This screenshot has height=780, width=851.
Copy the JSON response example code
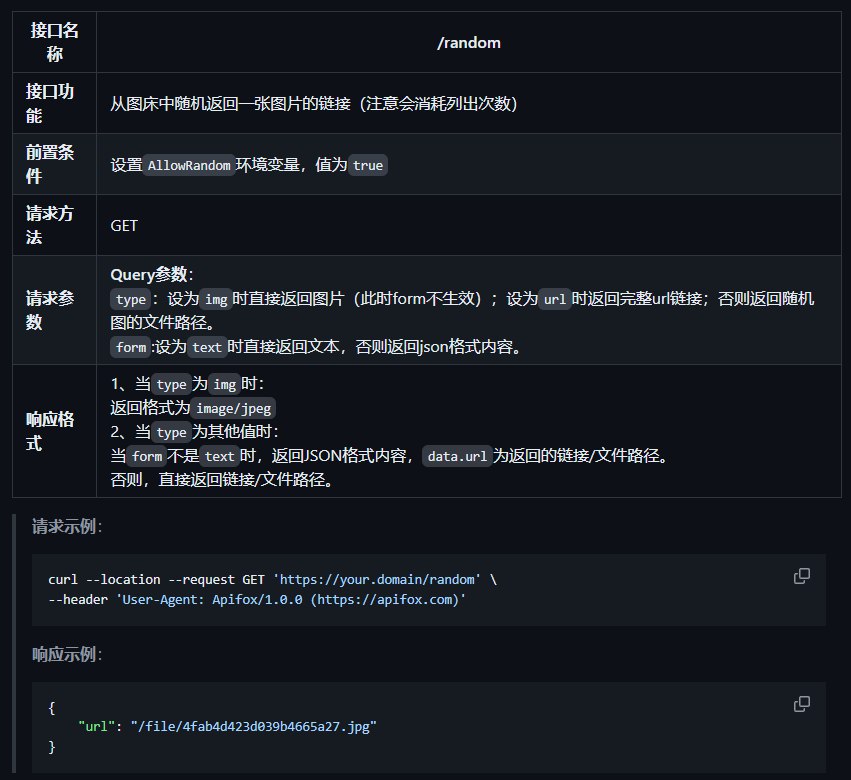(x=801, y=704)
